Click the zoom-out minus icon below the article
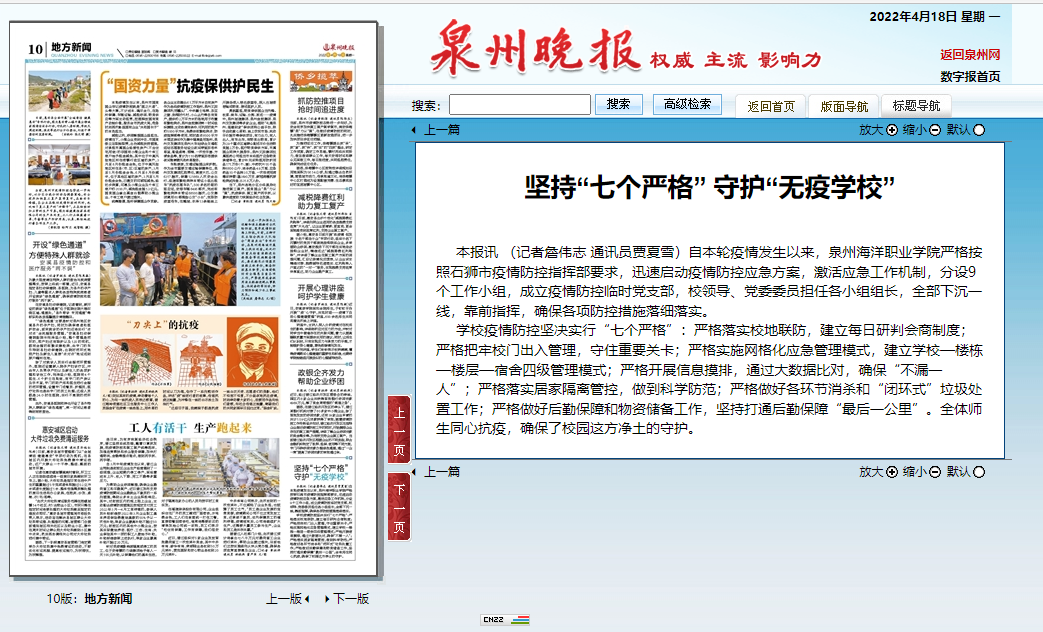The image size is (1043, 632). tap(935, 472)
